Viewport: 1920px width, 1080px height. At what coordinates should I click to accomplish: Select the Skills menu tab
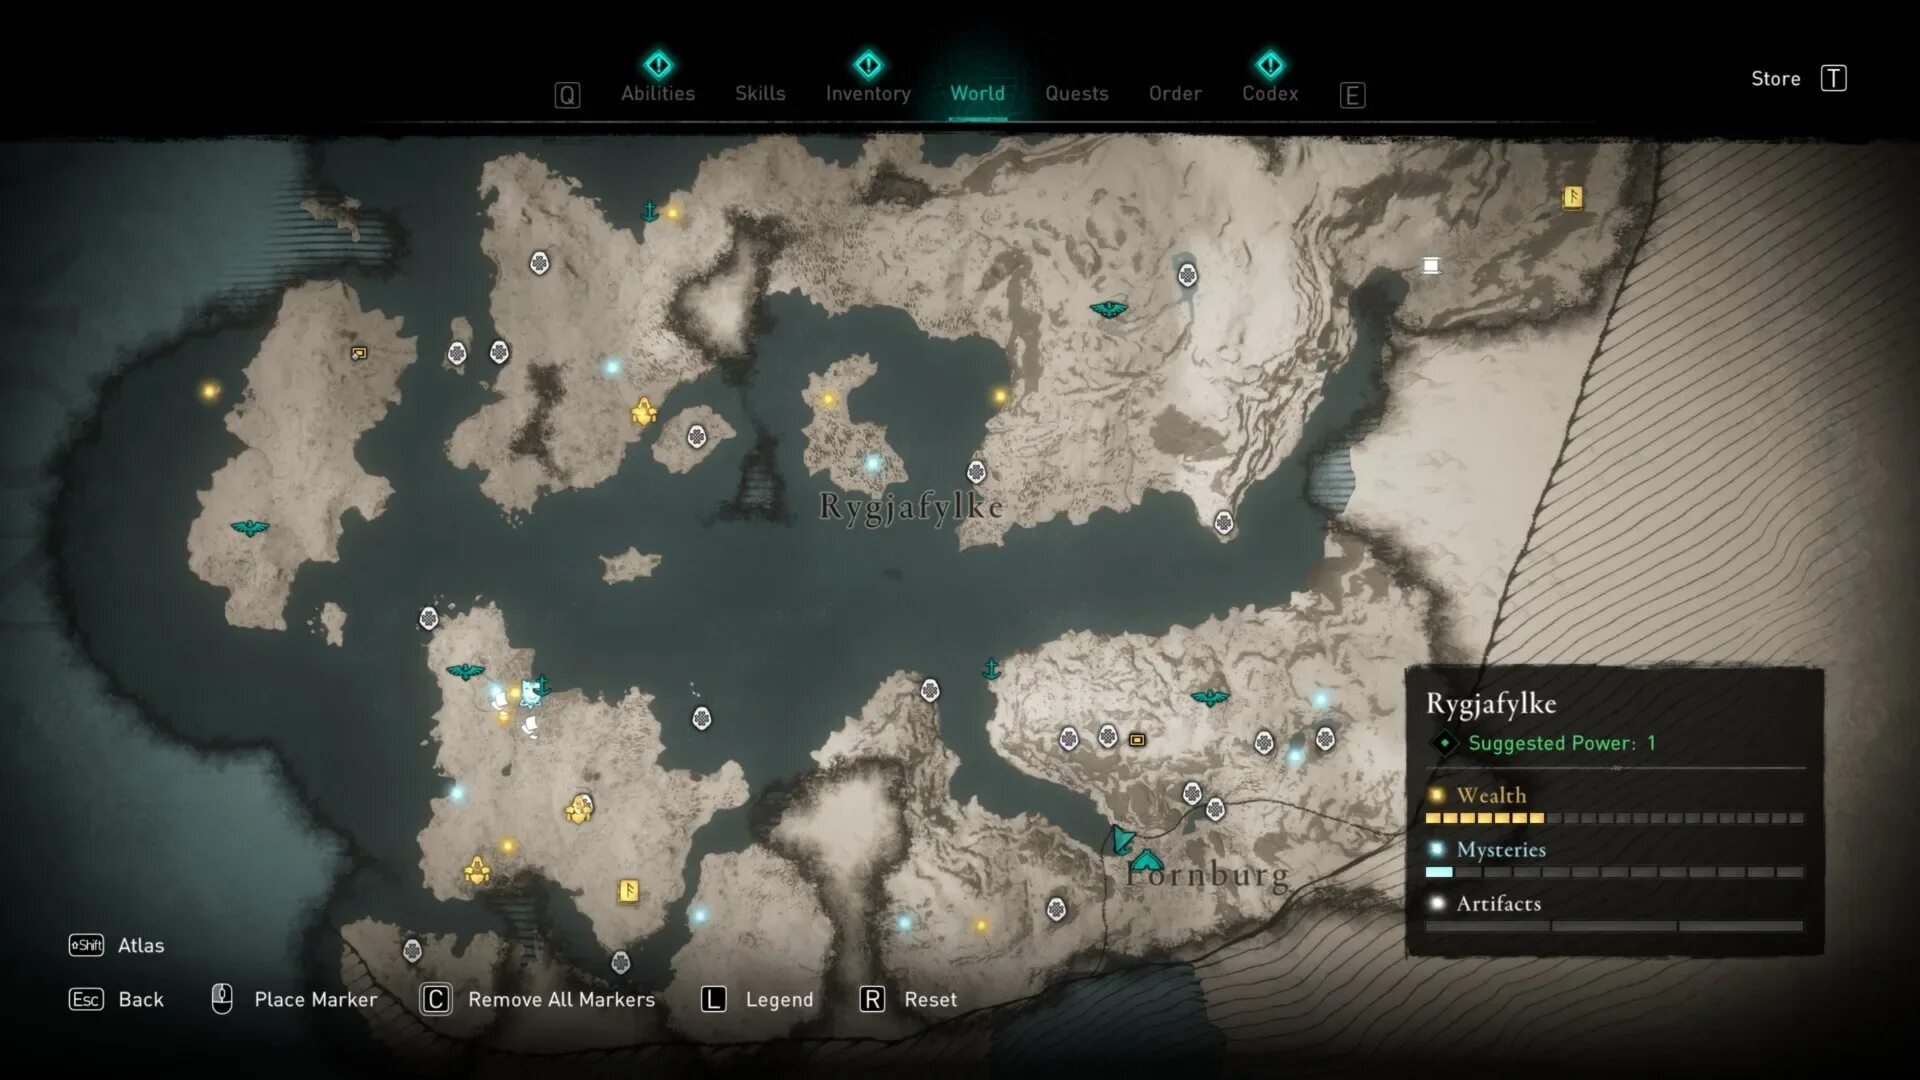coord(761,92)
